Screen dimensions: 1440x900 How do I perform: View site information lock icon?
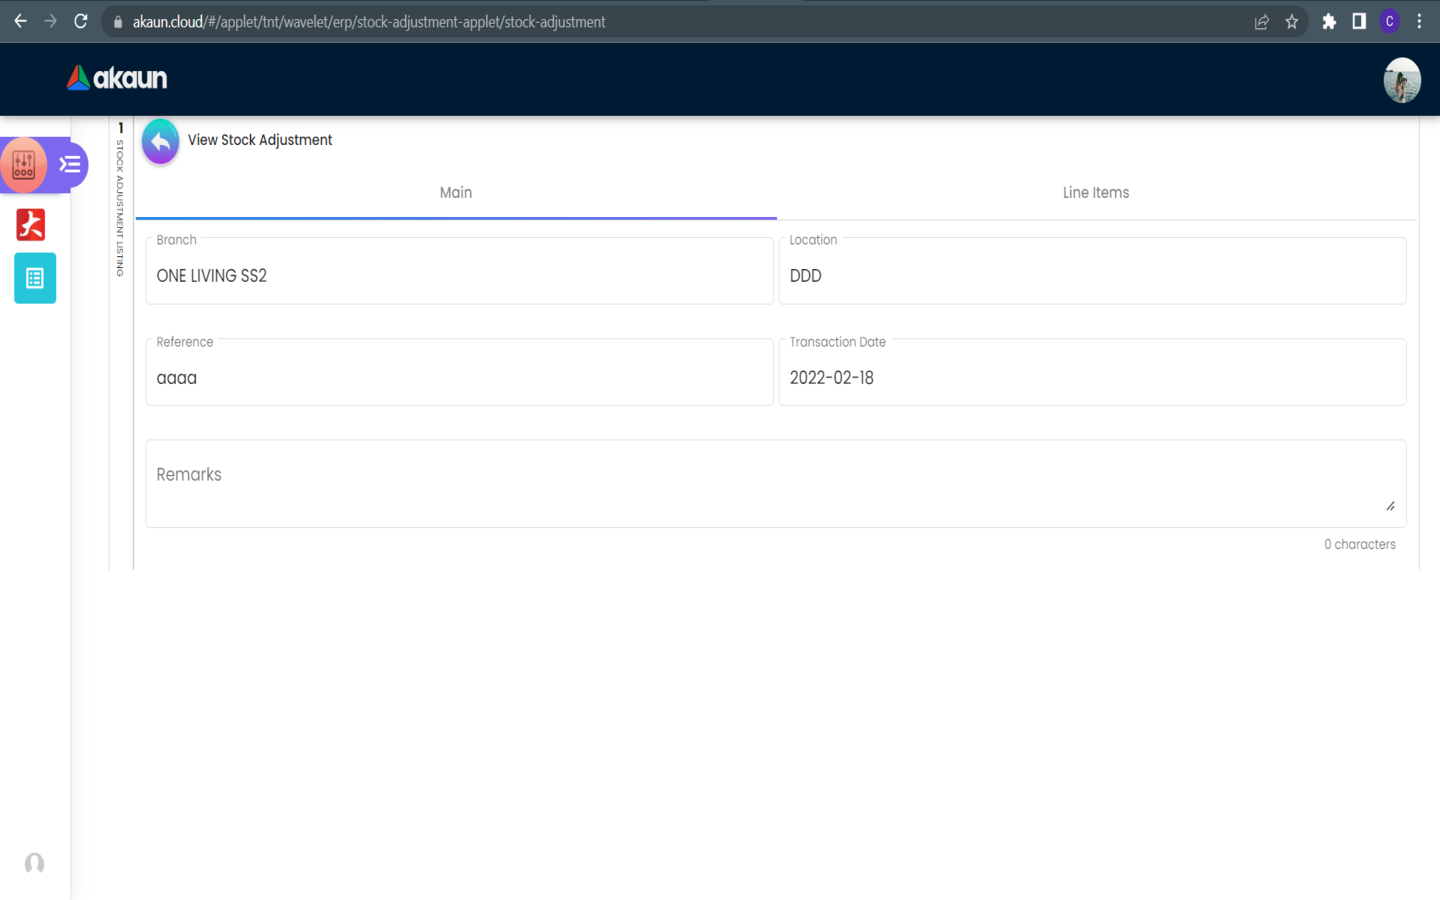[x=118, y=22]
